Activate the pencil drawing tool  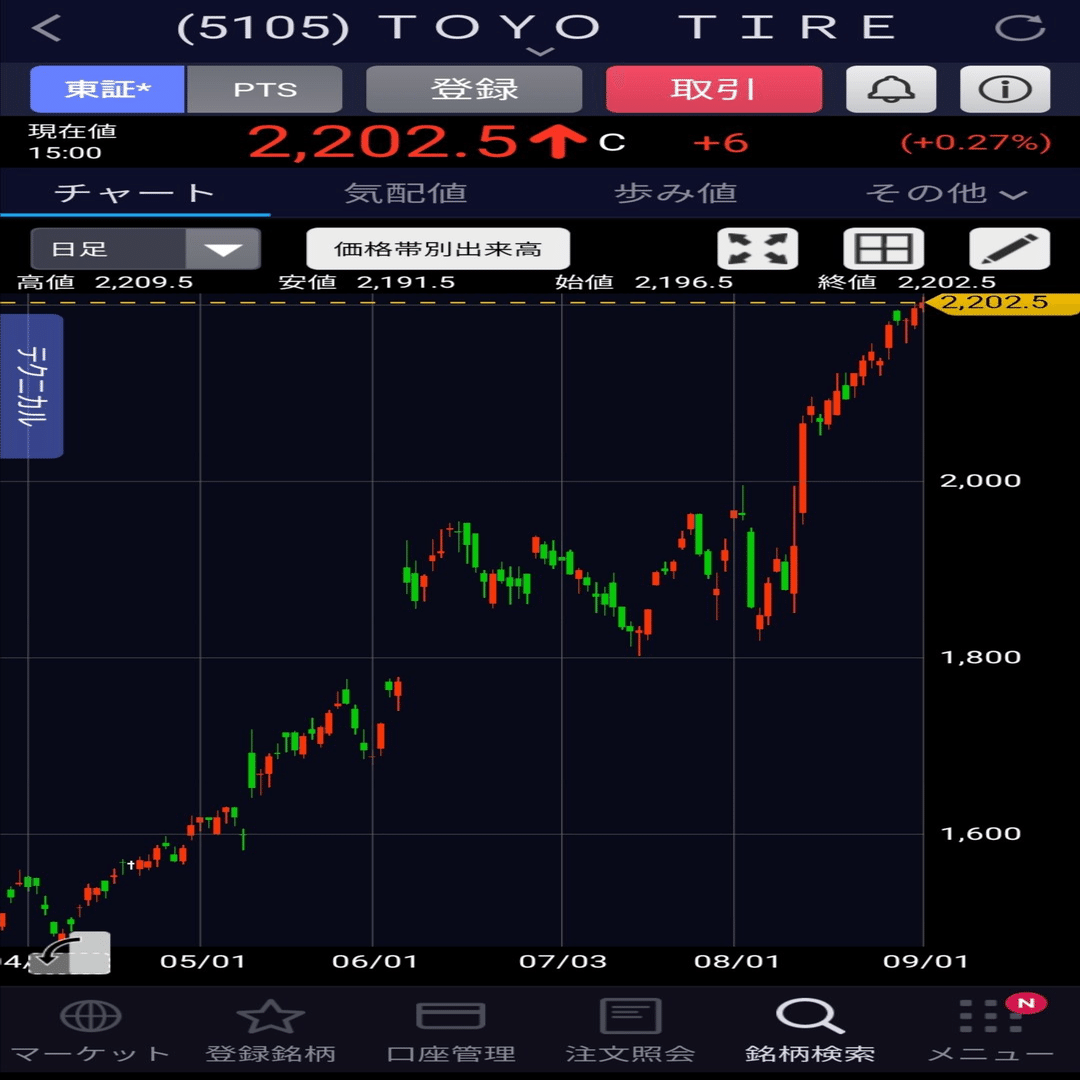(1010, 249)
